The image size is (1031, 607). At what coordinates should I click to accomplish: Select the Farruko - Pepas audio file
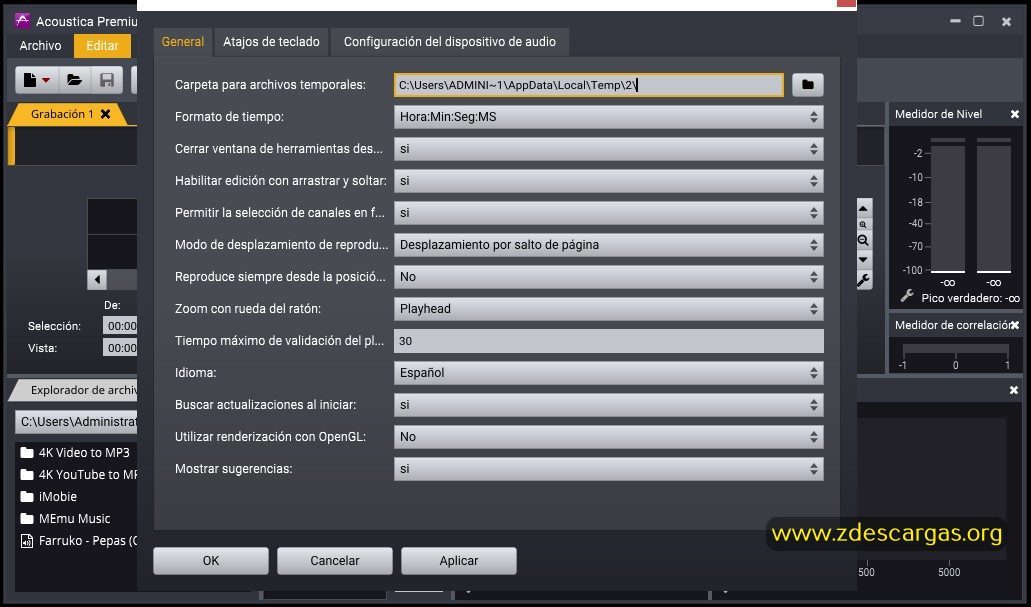tap(78, 541)
